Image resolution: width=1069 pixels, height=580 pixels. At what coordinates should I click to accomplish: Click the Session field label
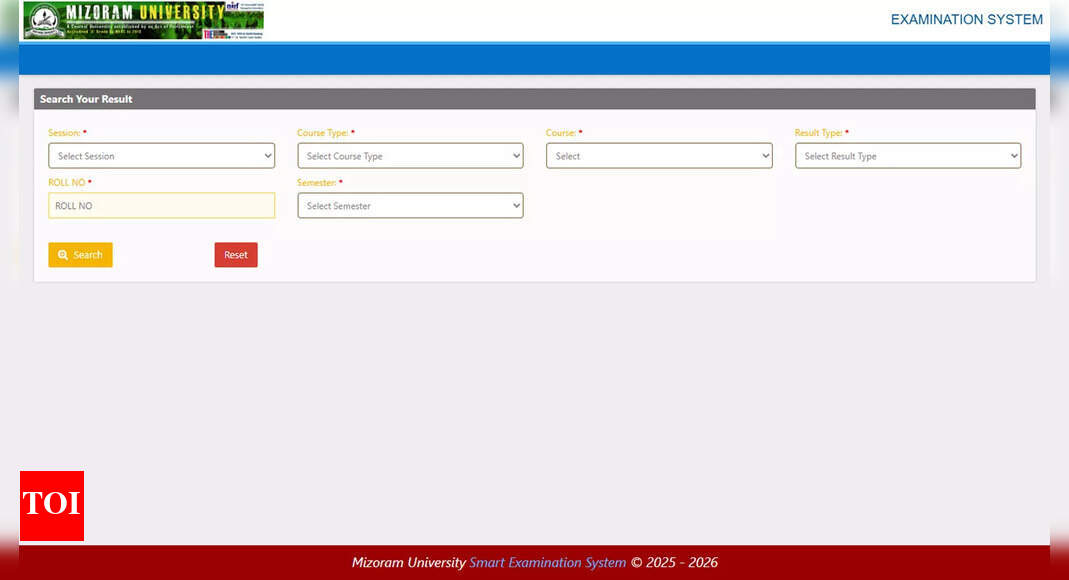click(x=64, y=133)
